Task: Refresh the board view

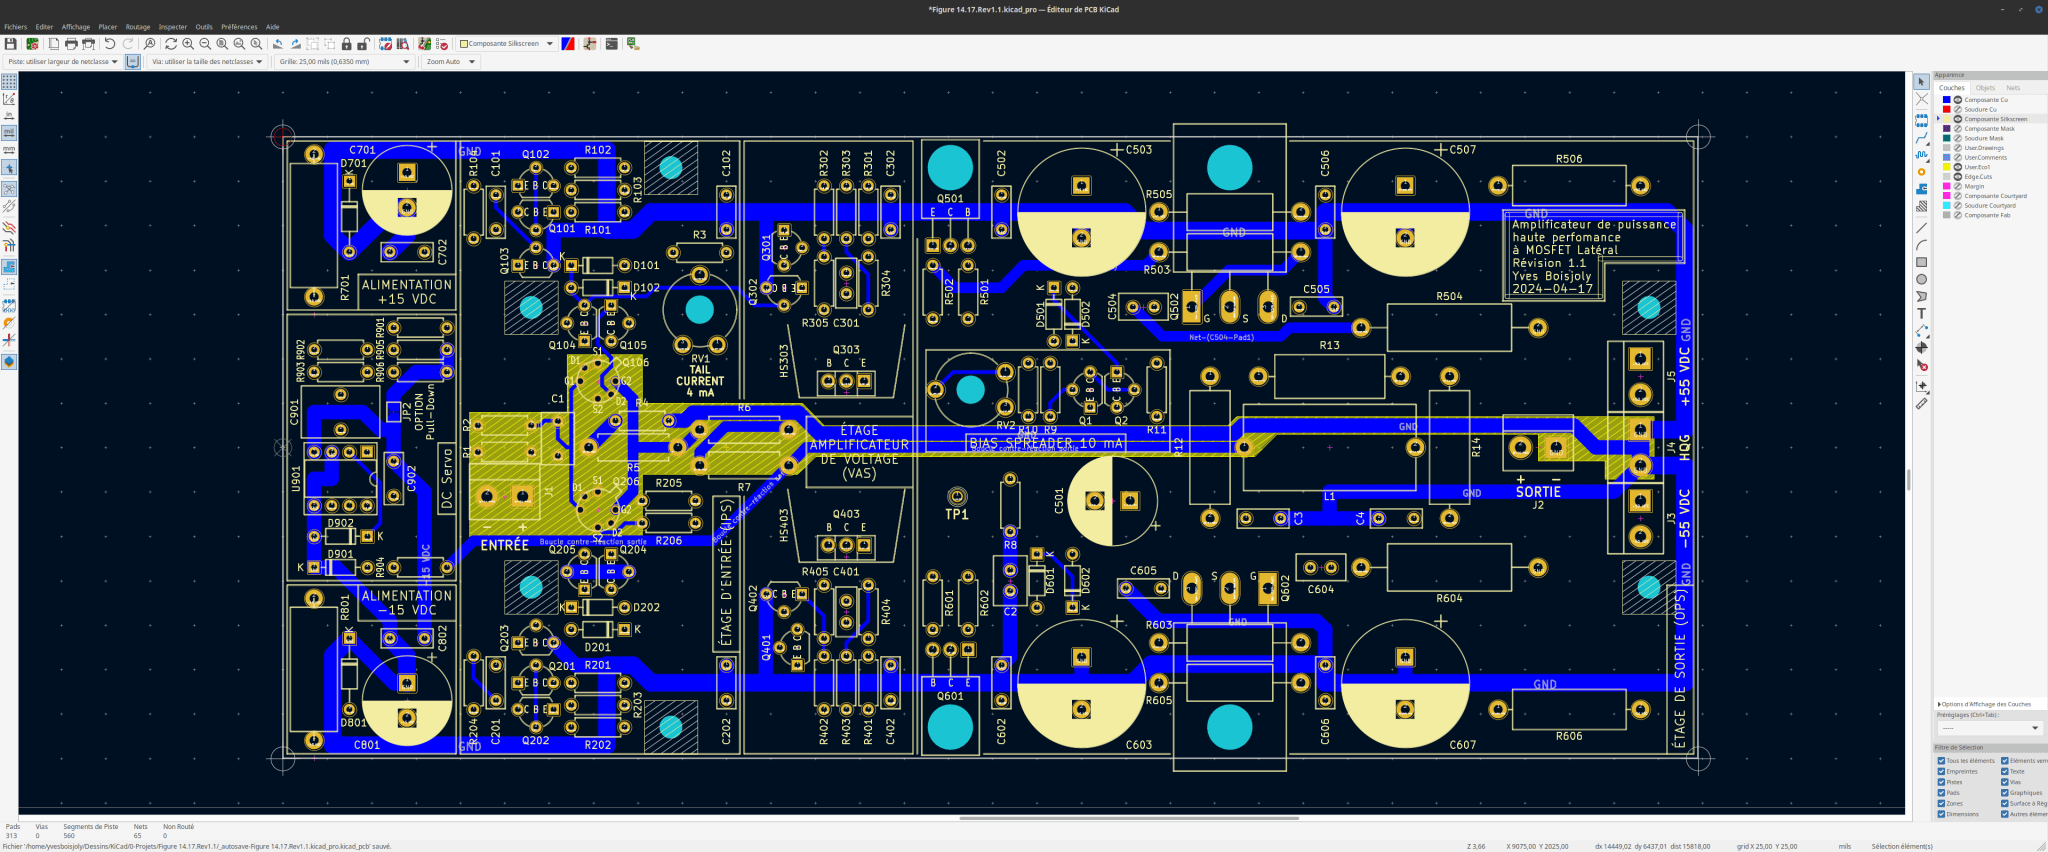Action: (x=171, y=44)
